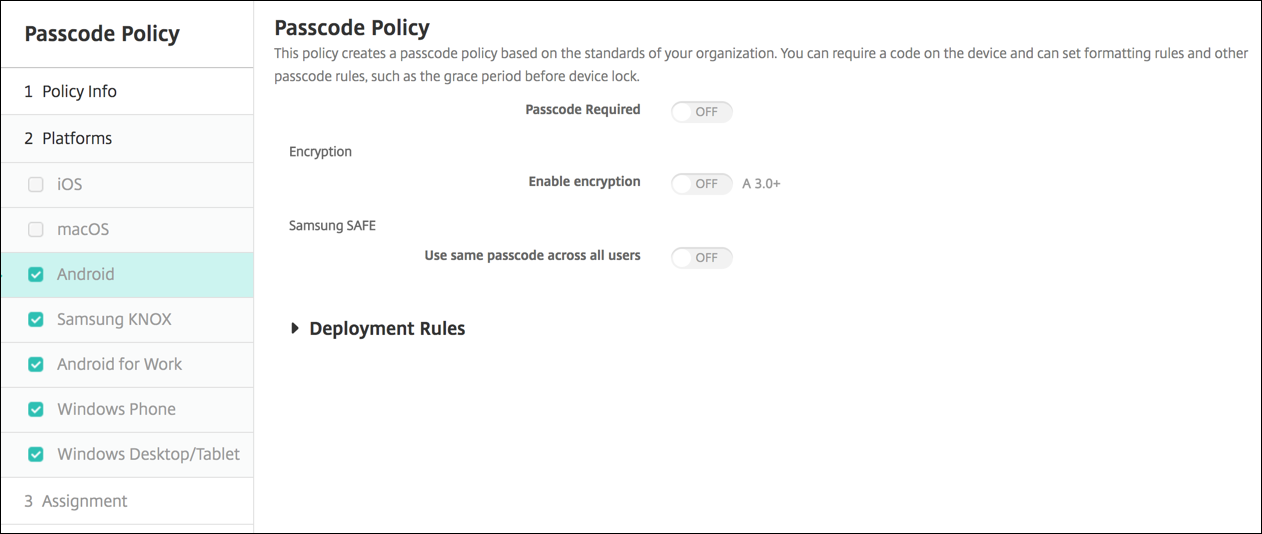Select the Windows Desktop/Tablet platform label

[x=148, y=454]
